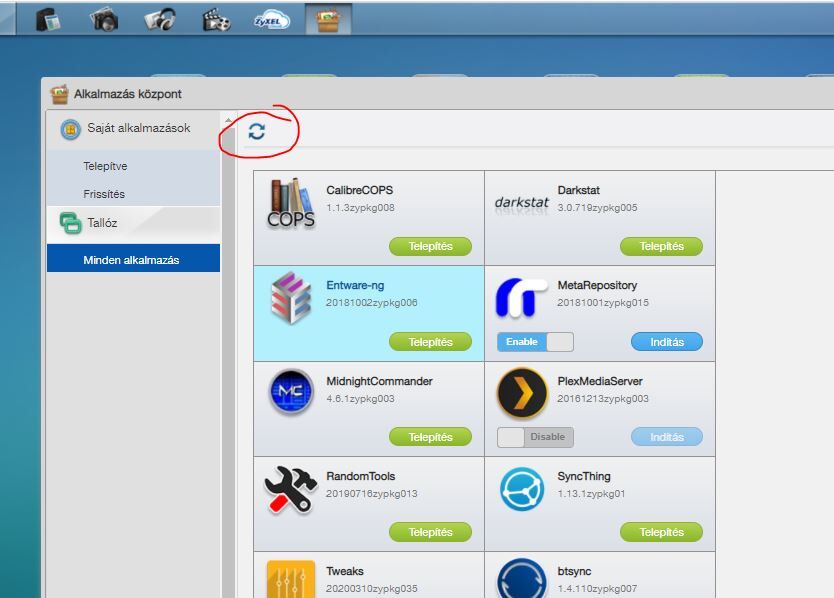Launch MetaRepository with Indítás button

pyautogui.click(x=667, y=342)
